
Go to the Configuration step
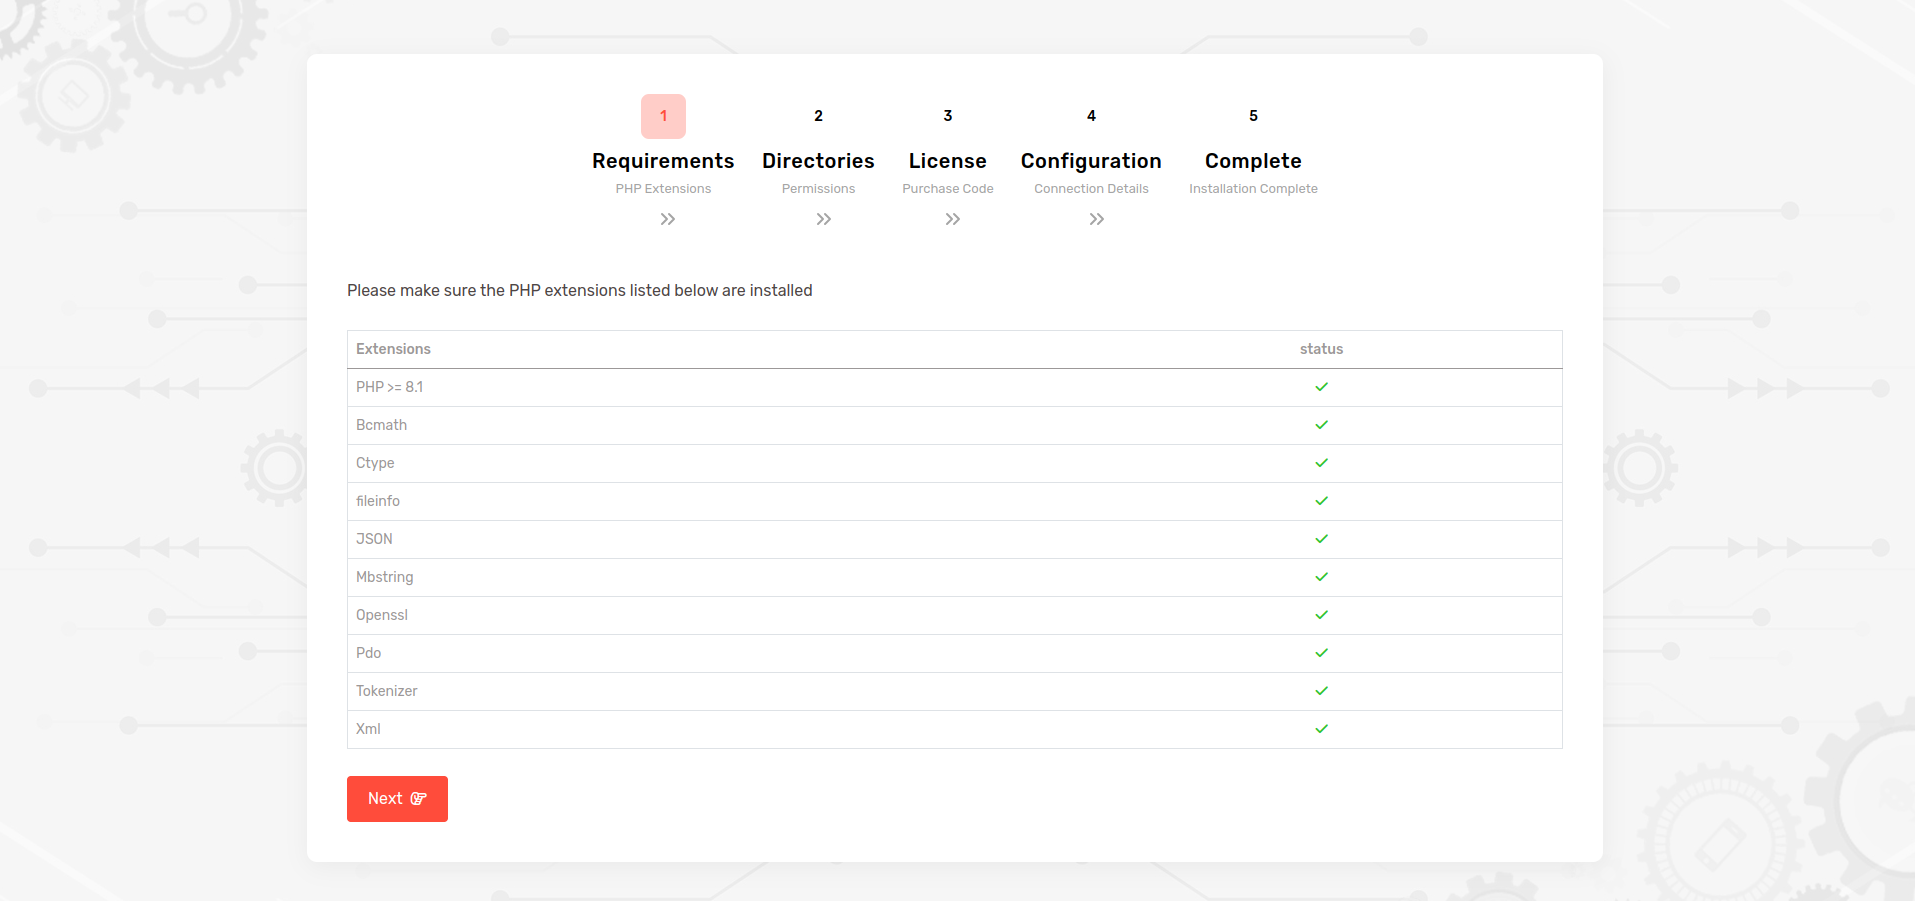coord(1090,161)
